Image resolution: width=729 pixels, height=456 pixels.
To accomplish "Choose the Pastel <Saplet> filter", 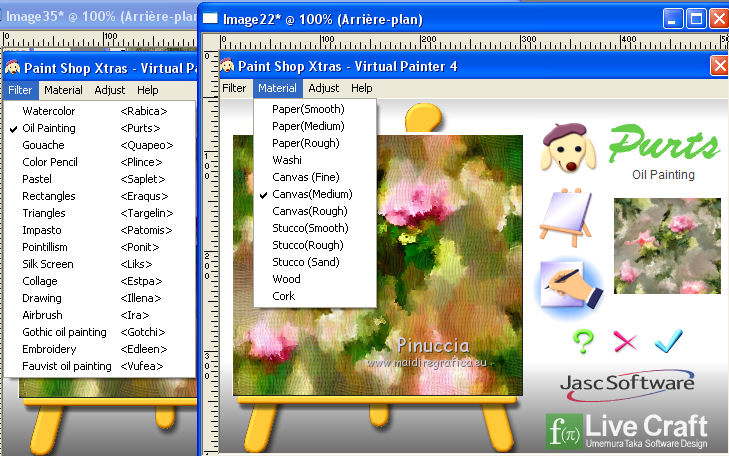I will click(x=99, y=179).
